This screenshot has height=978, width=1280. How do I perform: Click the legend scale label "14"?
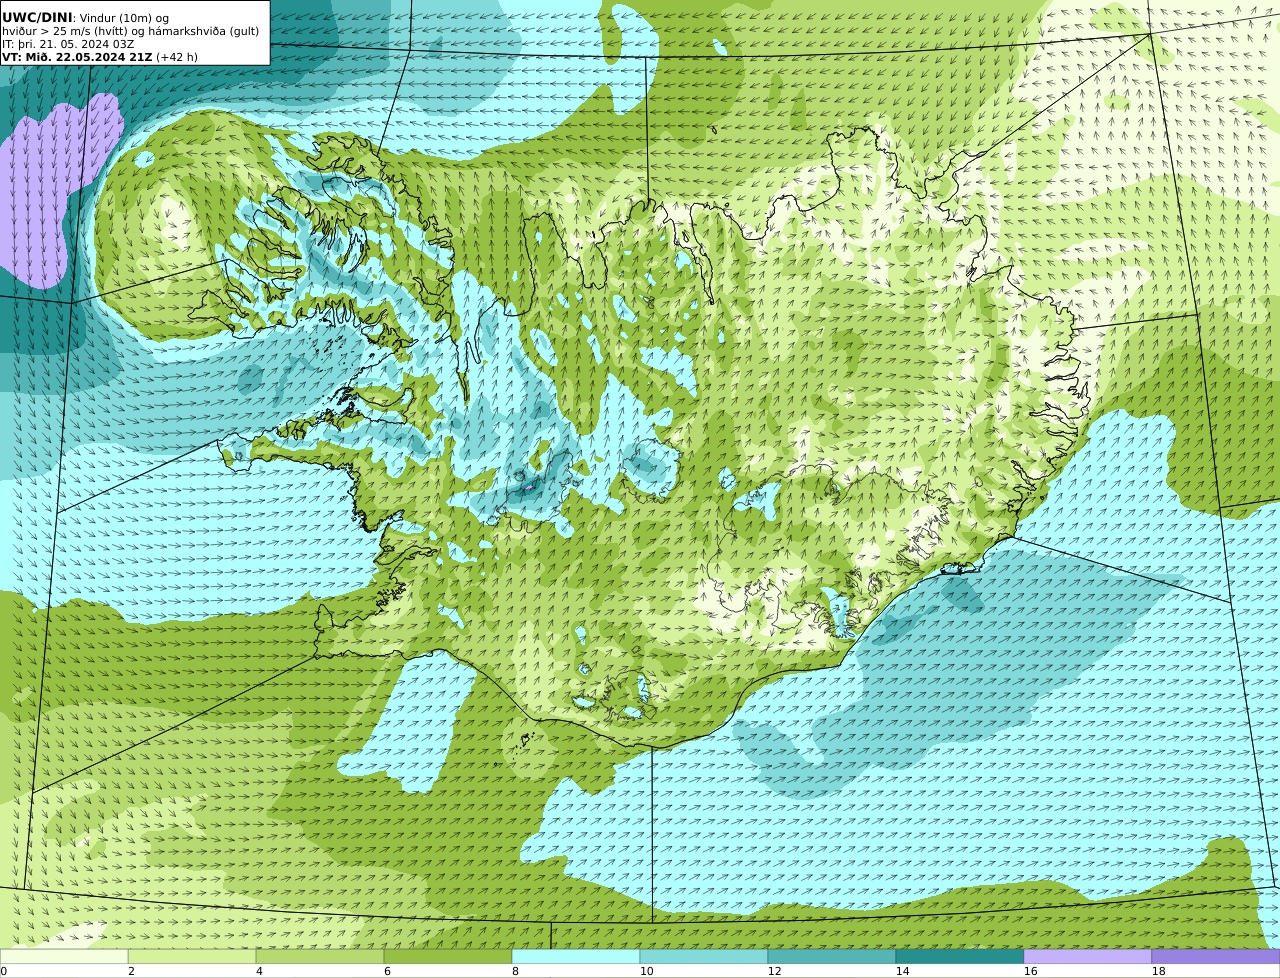902,971
